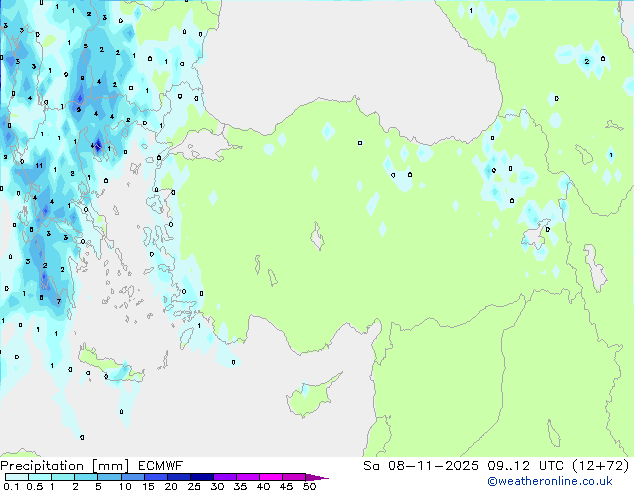Screen dimensions: 634x490
Task: Click the '30' legend scale label
Action: click(217, 486)
